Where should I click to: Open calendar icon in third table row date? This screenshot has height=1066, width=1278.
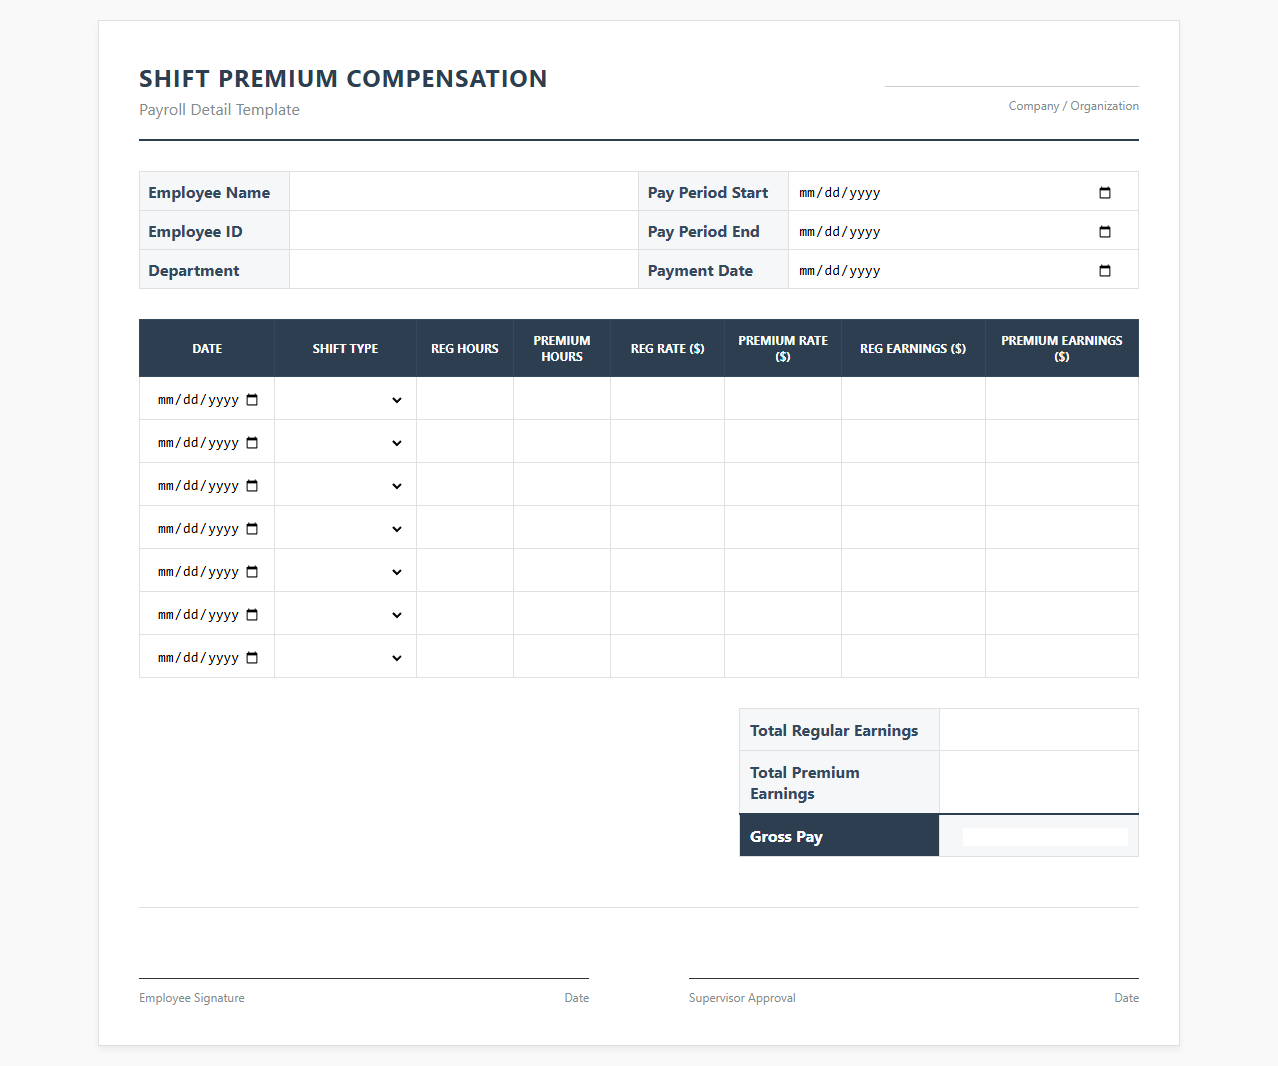pyautogui.click(x=252, y=485)
